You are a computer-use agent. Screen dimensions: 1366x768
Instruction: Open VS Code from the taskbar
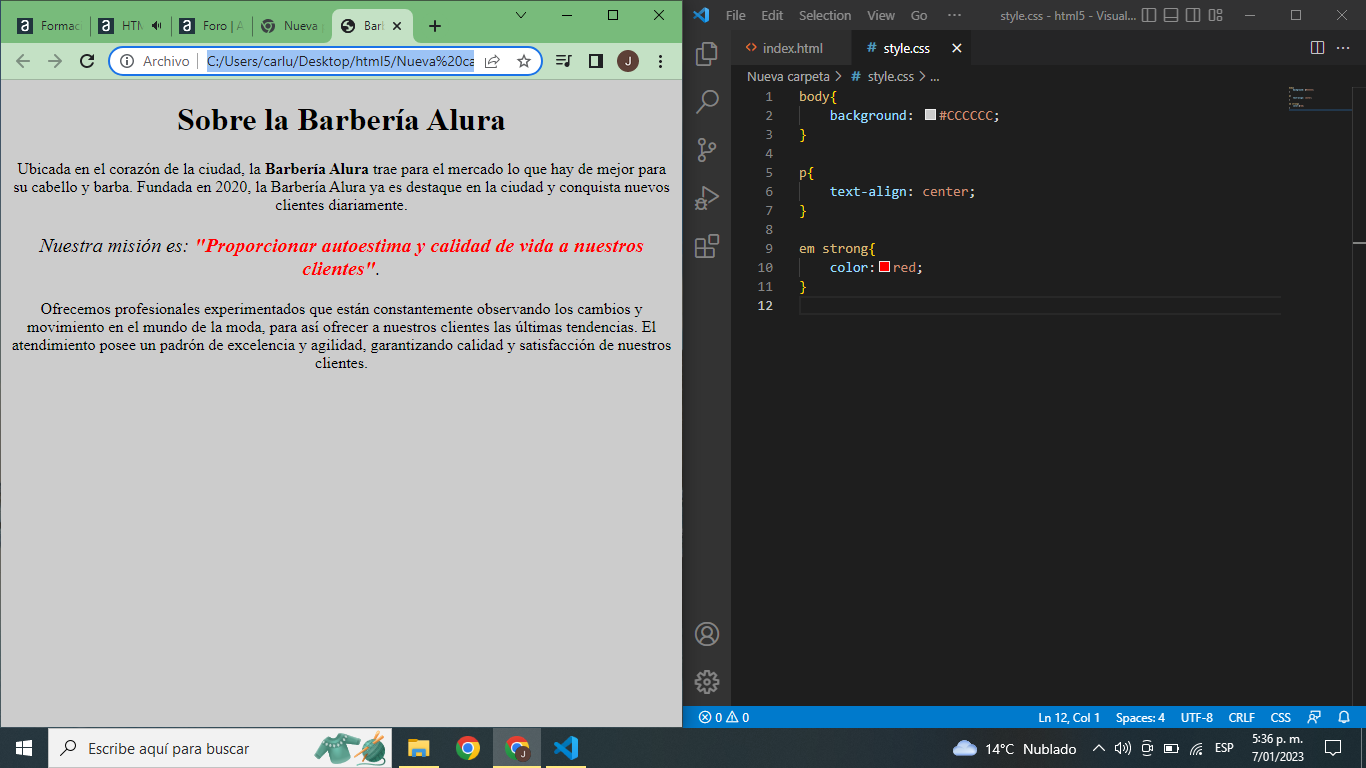coord(565,748)
